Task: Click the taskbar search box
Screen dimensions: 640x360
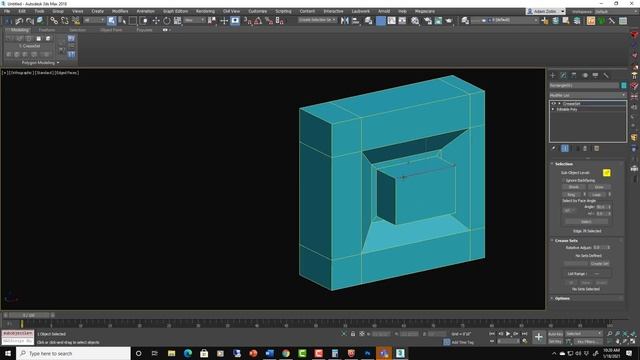Action: 73,353
